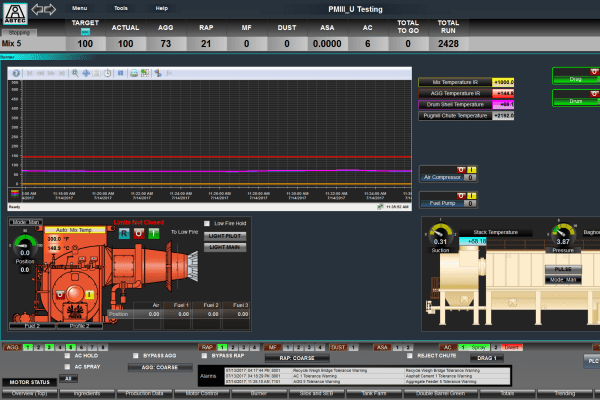Switch to Production Data tab
600x400 pixels.
144,393
